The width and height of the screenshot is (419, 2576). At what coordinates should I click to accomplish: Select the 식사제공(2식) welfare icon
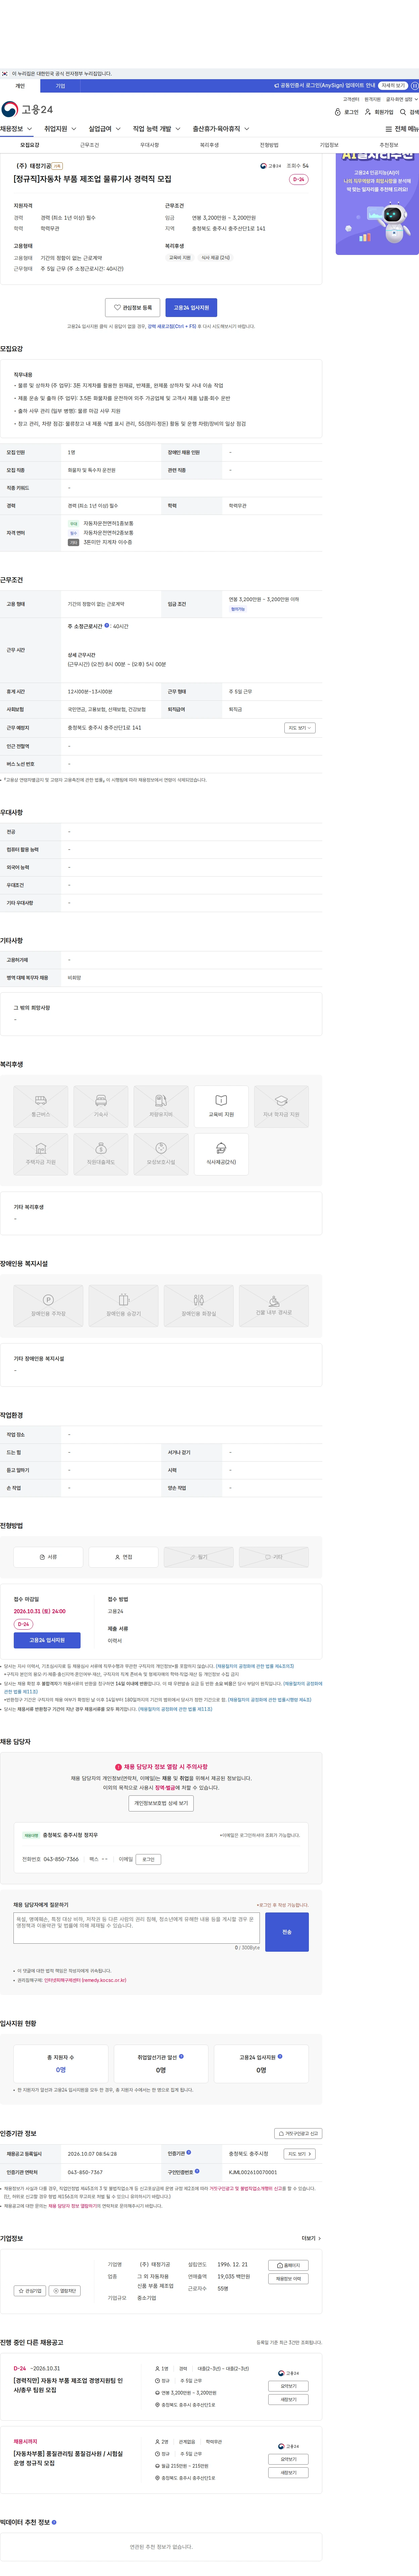coord(221,1154)
